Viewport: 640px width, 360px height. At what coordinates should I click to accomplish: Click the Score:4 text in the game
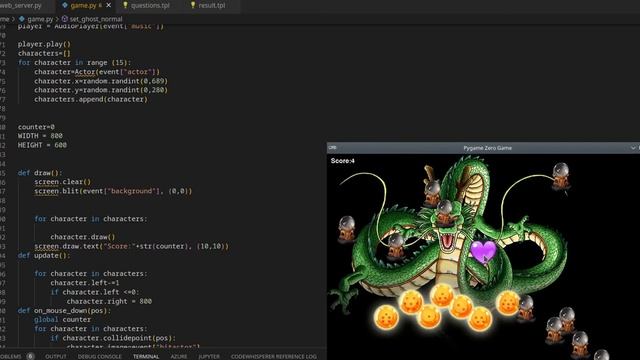pyautogui.click(x=343, y=161)
